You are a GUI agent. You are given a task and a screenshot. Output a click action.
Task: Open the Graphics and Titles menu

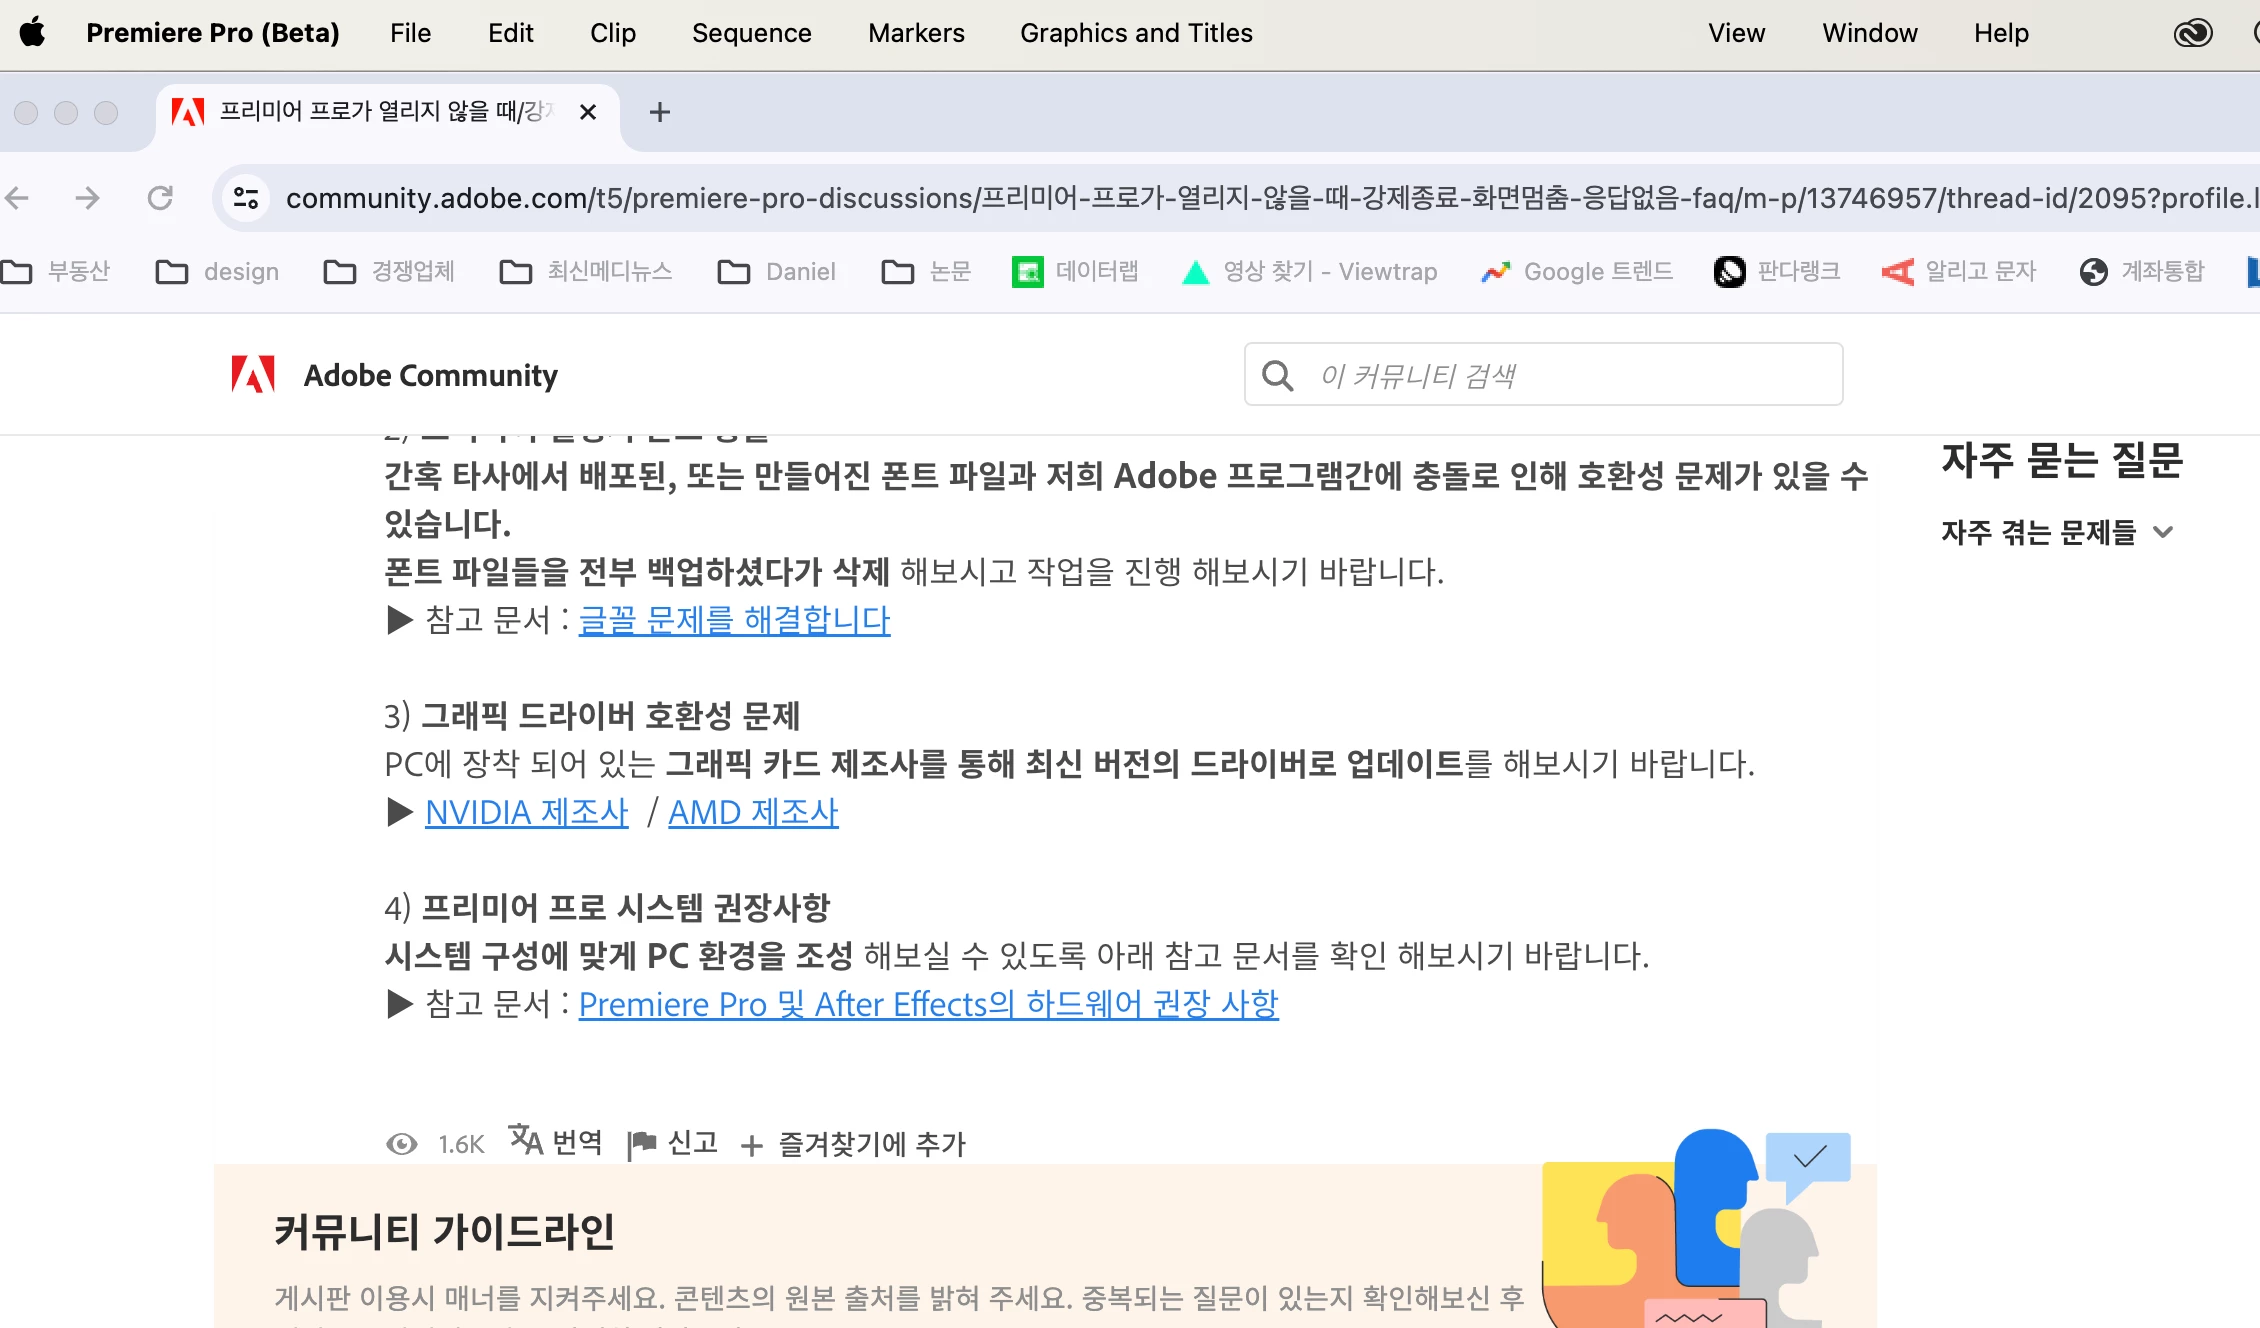click(1136, 33)
